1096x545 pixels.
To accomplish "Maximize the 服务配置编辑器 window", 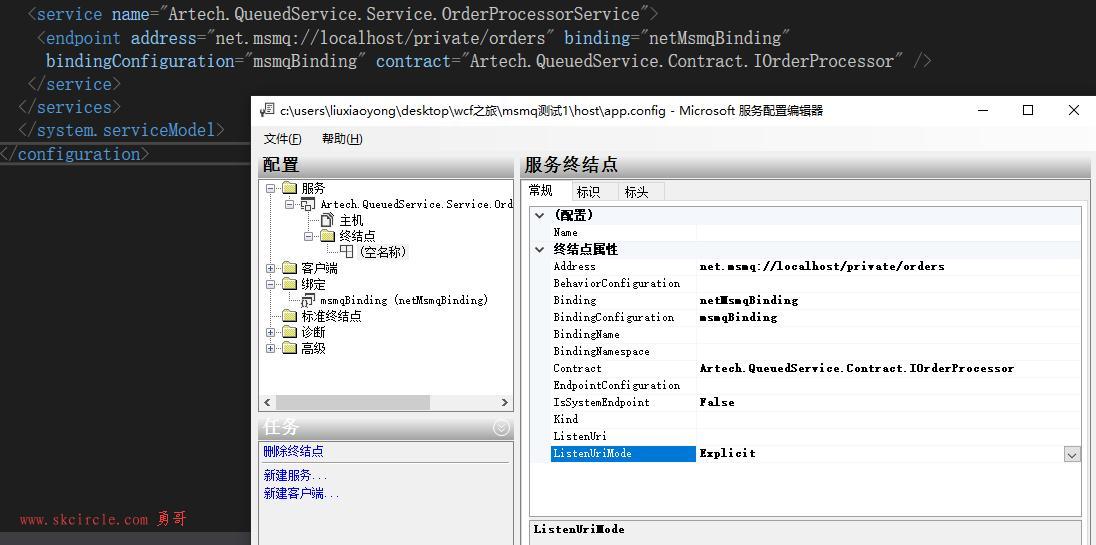I will click(x=1028, y=110).
